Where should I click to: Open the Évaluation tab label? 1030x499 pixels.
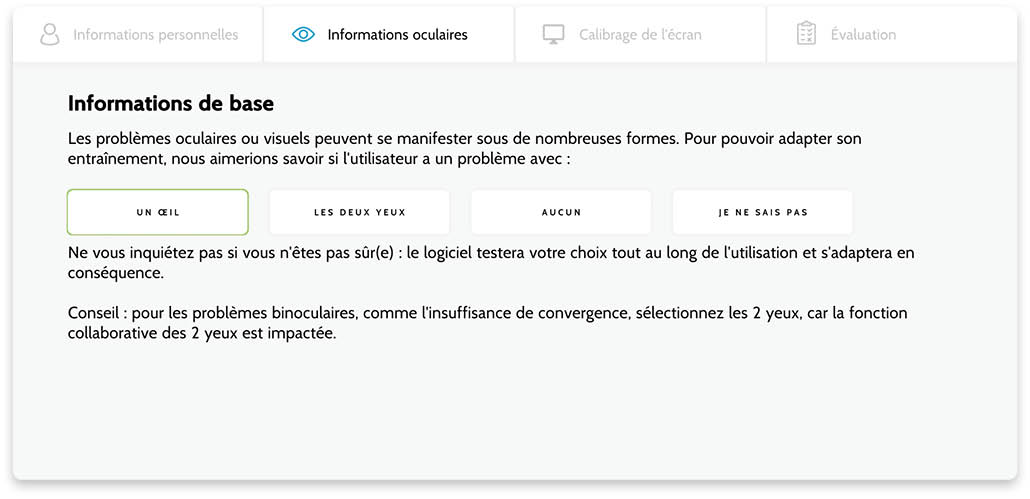pos(862,35)
